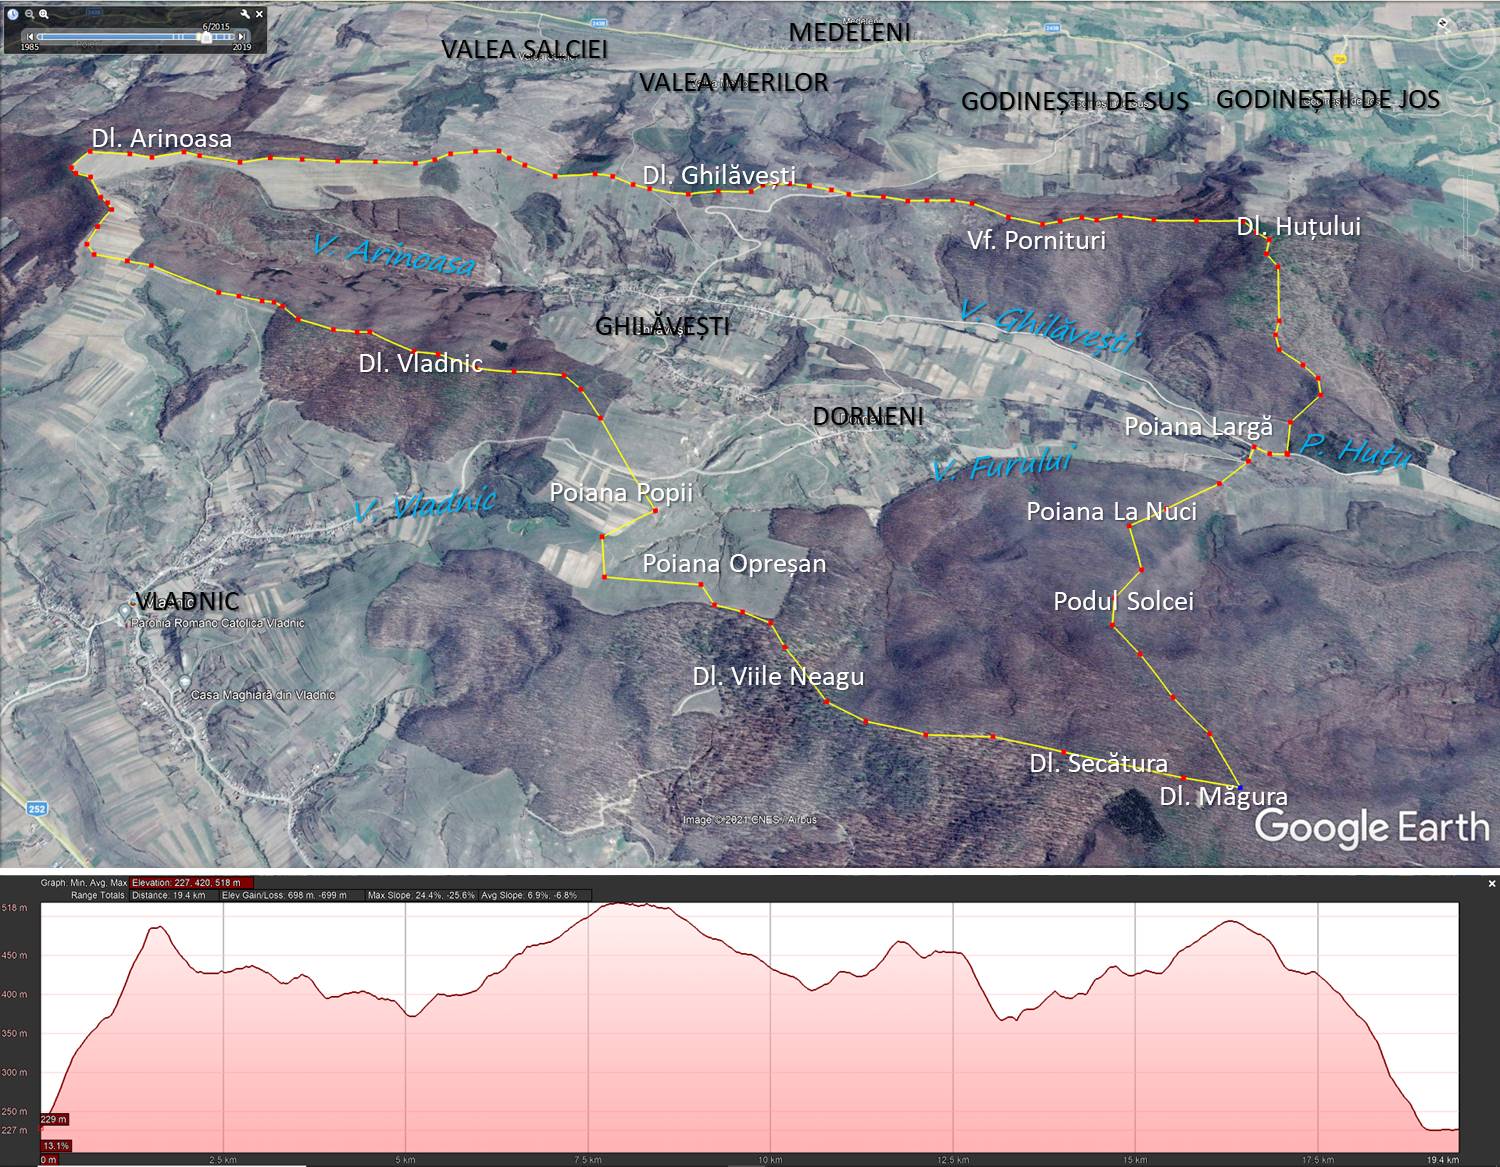Screen dimensions: 1500x1167
Task: Zoom out the time slider range
Action: pyautogui.click(x=30, y=14)
